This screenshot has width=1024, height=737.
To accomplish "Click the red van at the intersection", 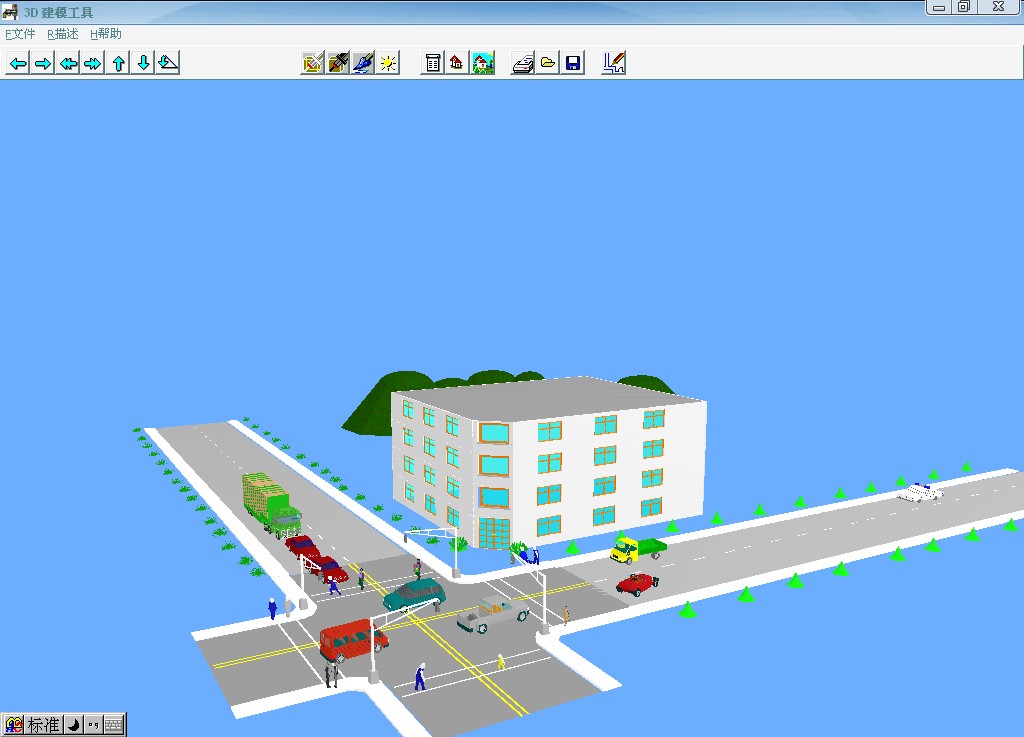I will [x=353, y=640].
